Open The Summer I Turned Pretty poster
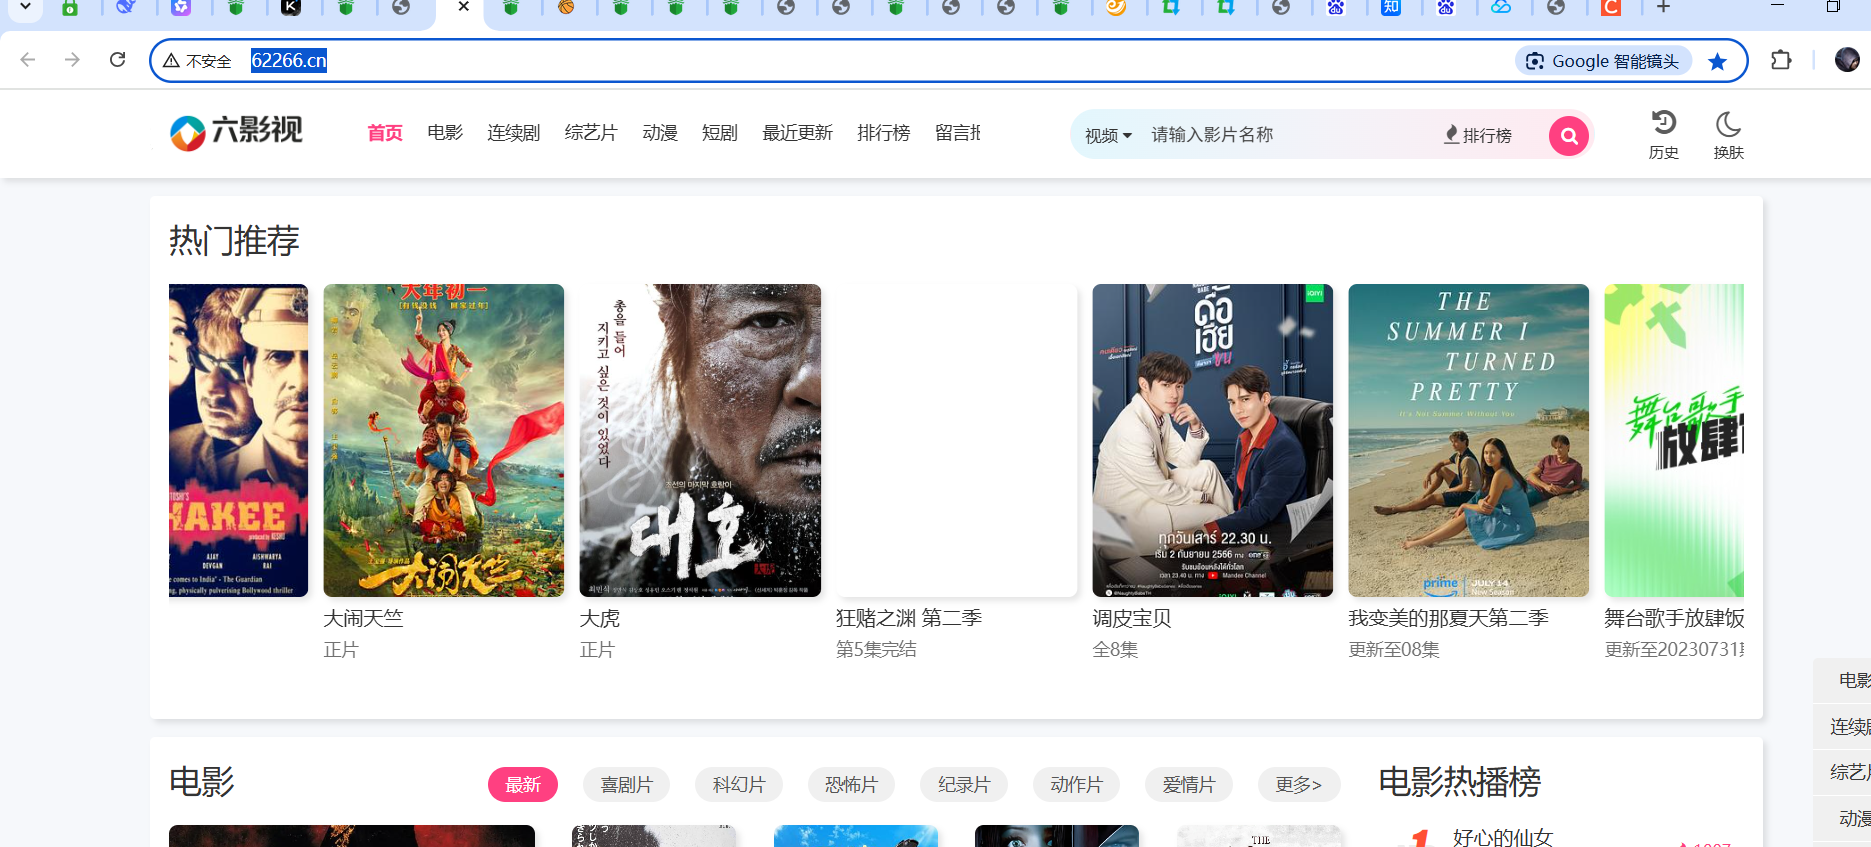 [1468, 440]
